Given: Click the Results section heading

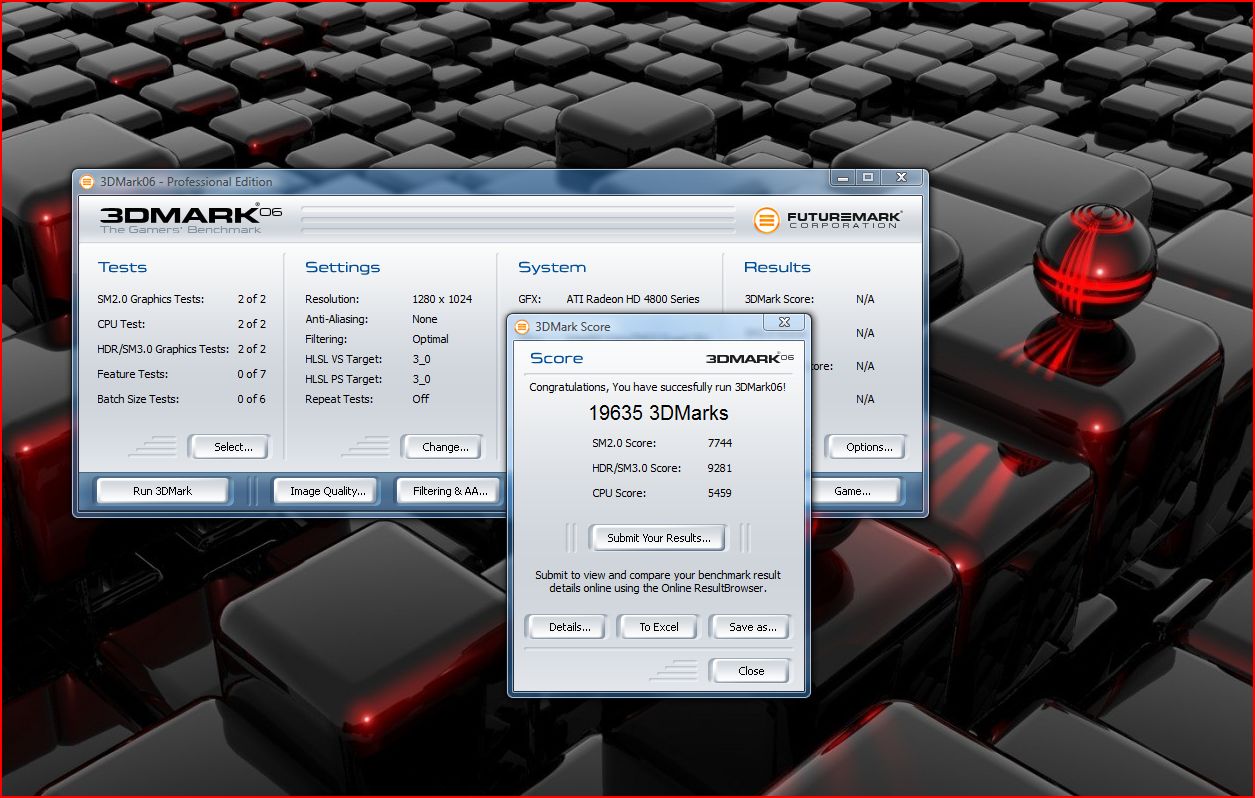Looking at the screenshot, I should (777, 267).
